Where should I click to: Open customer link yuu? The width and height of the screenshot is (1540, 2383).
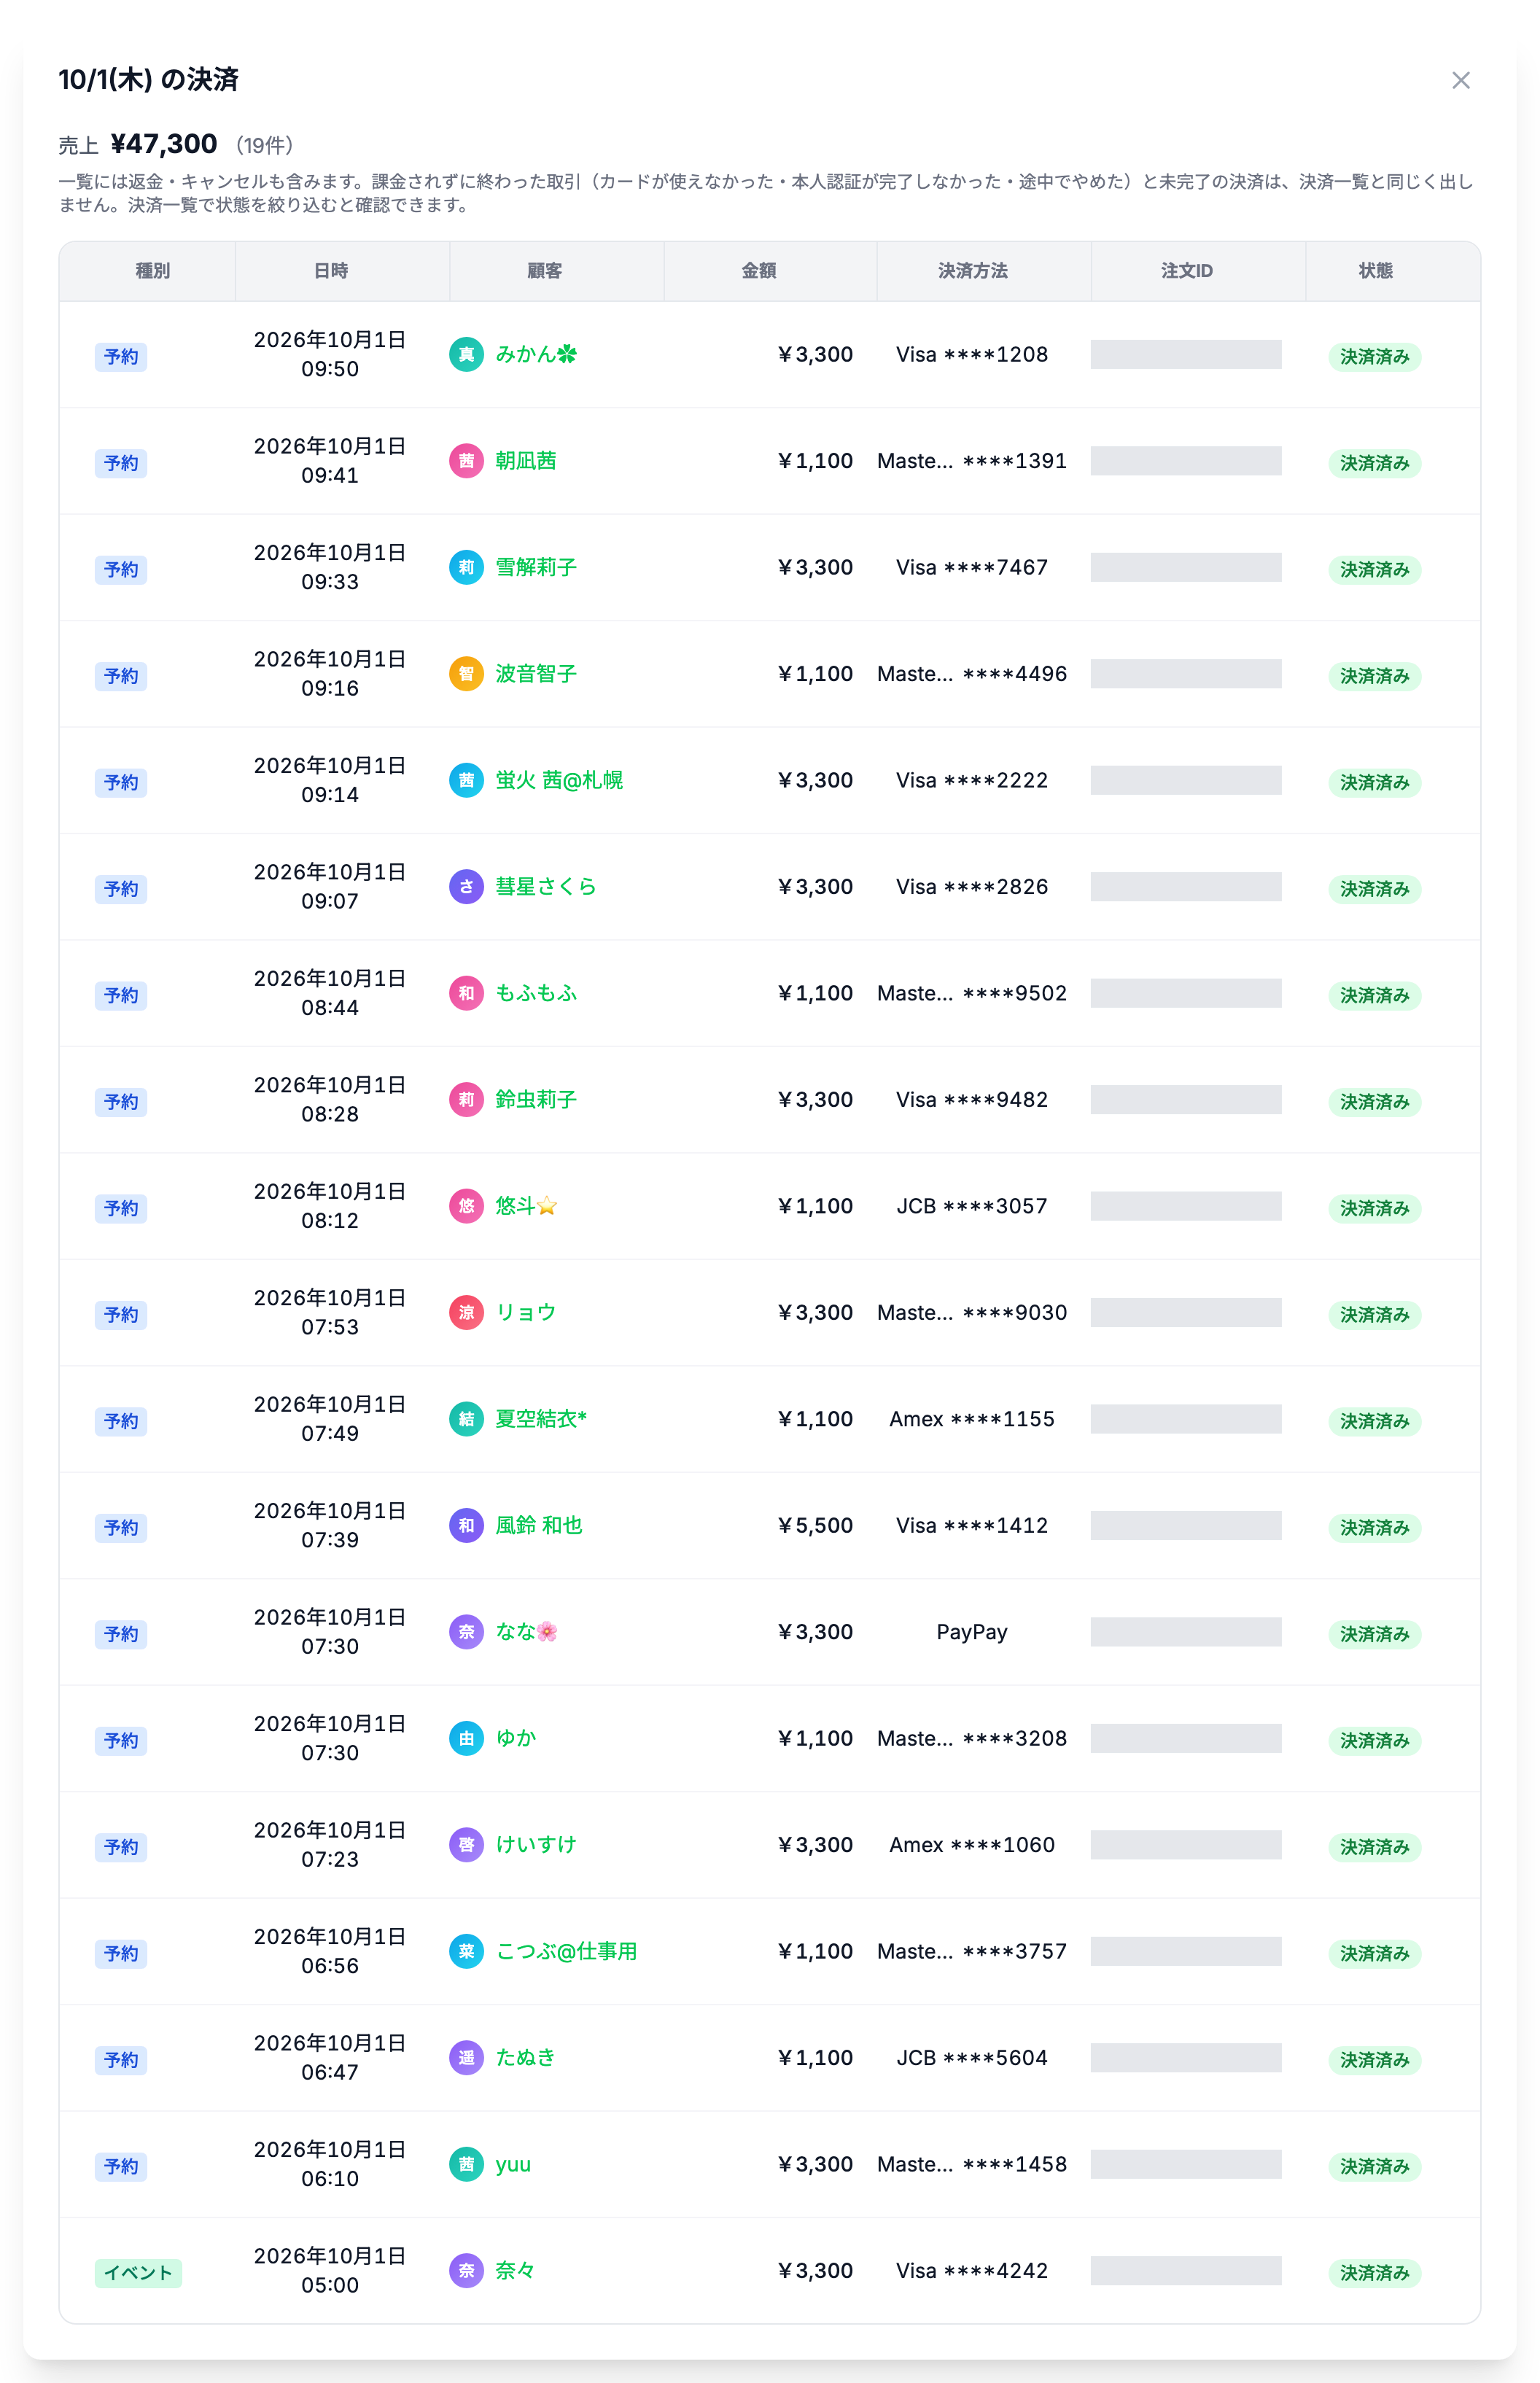513,2165
